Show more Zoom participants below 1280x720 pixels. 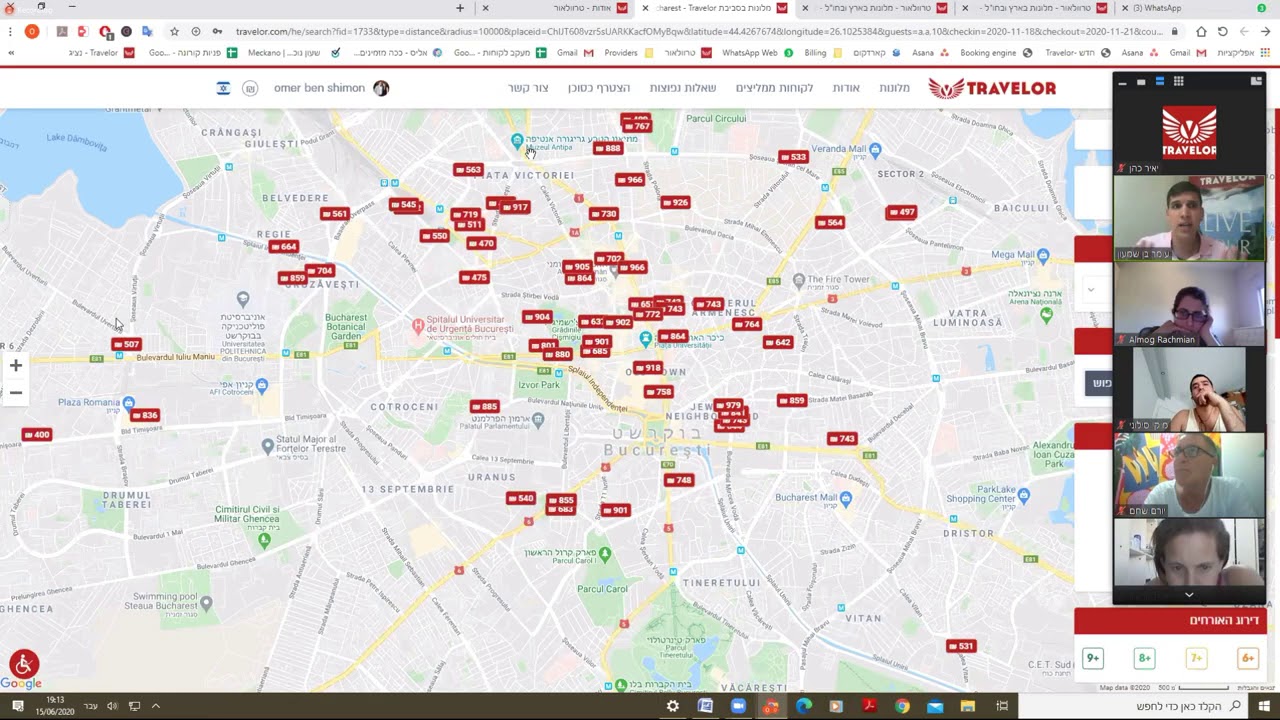(1189, 595)
